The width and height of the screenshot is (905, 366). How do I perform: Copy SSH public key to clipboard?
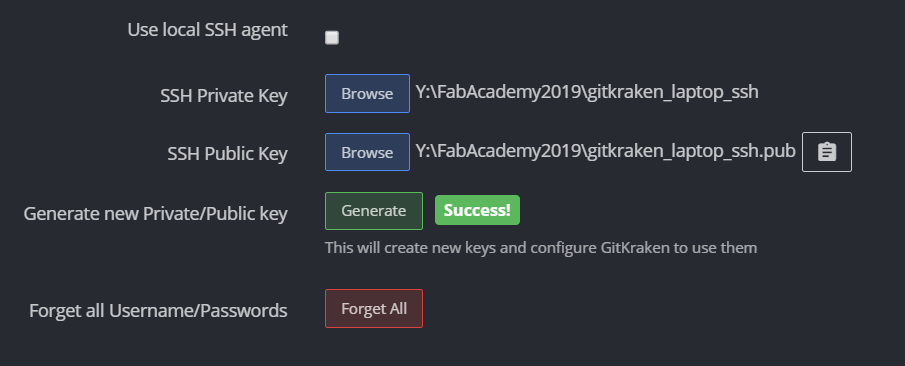coord(827,152)
